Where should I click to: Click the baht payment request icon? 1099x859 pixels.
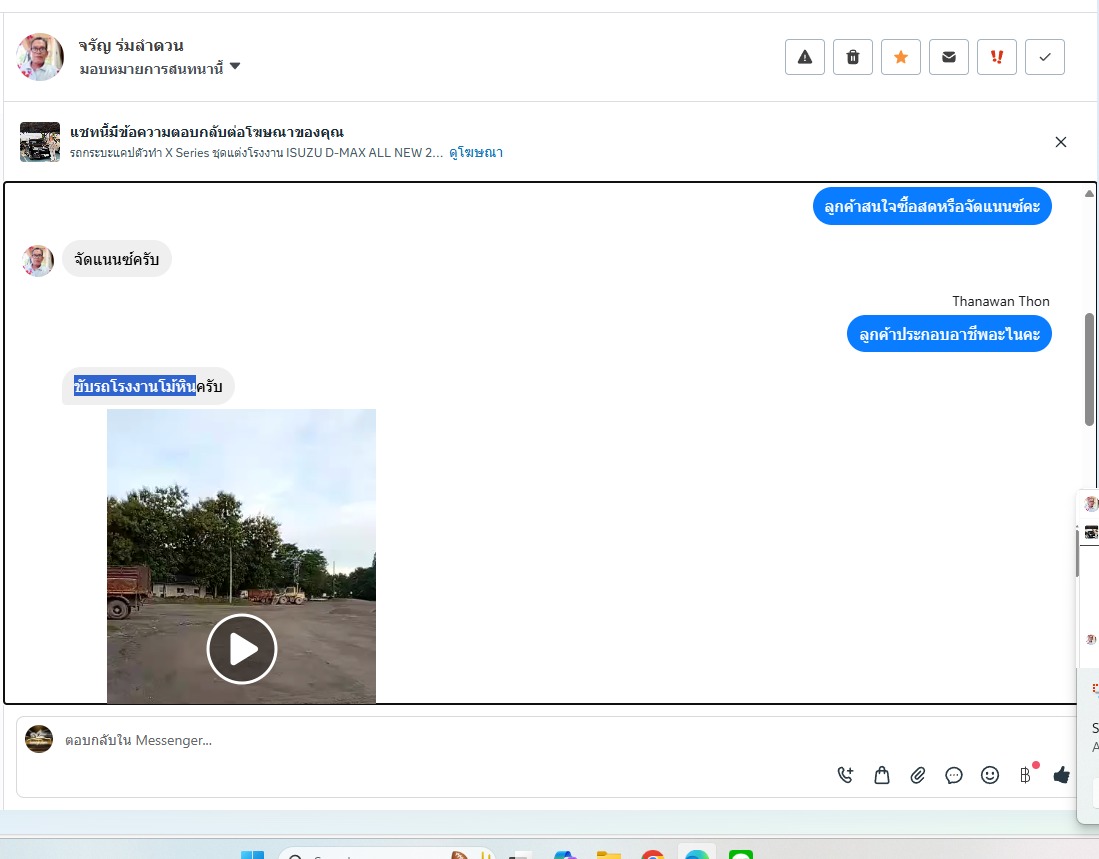tap(1025, 775)
